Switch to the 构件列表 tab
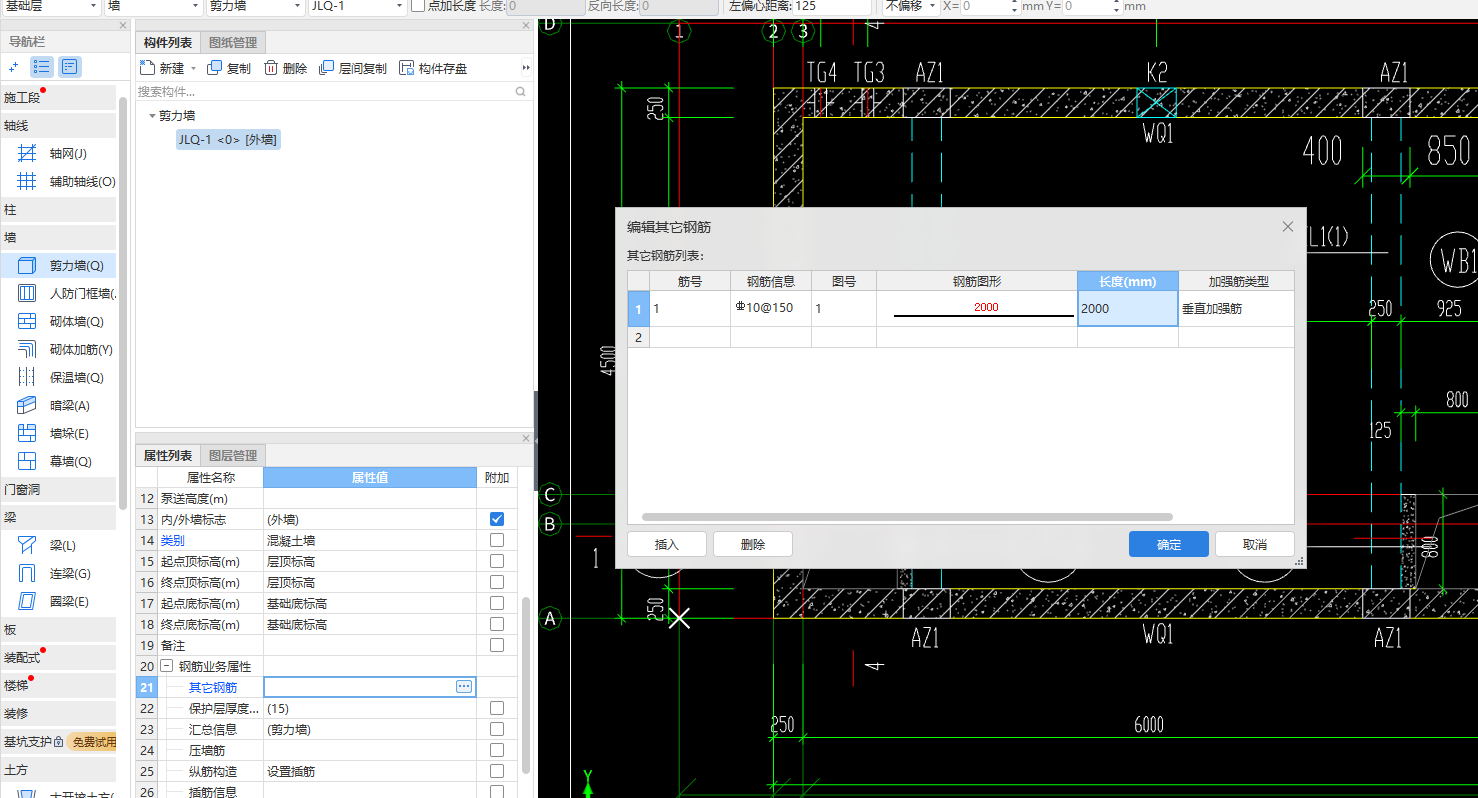This screenshot has height=798, width=1478. [x=167, y=42]
